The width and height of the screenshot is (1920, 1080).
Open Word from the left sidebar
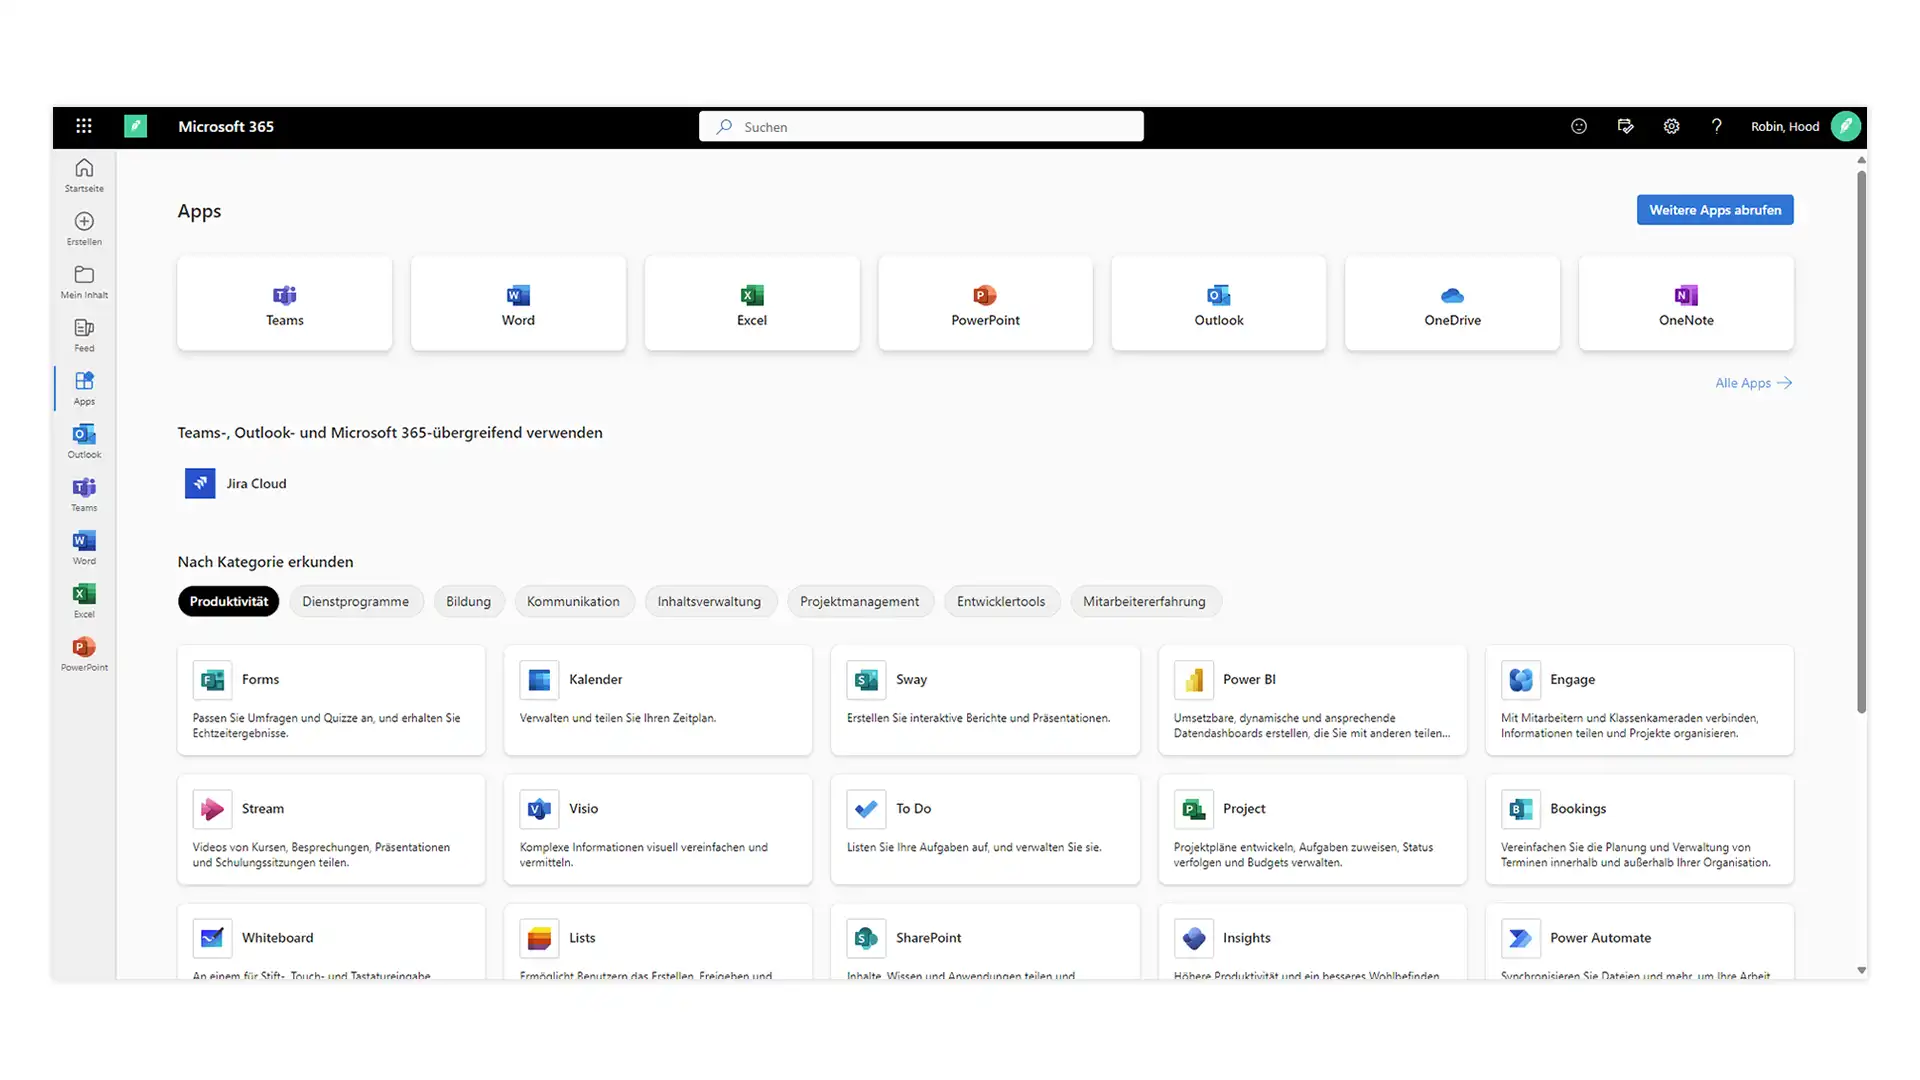[x=84, y=547]
